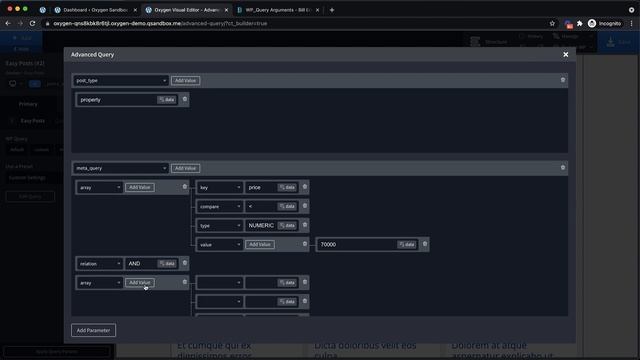Click the data button in the 70000 field
The height and width of the screenshot is (360, 640).
click(407, 244)
